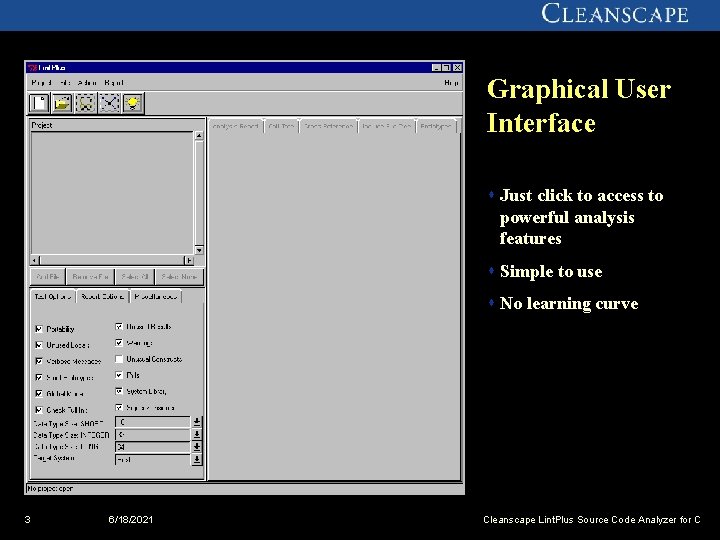Click the Project list scroll right arrow
Image resolution: width=720 pixels, height=540 pixels.
click(x=189, y=260)
